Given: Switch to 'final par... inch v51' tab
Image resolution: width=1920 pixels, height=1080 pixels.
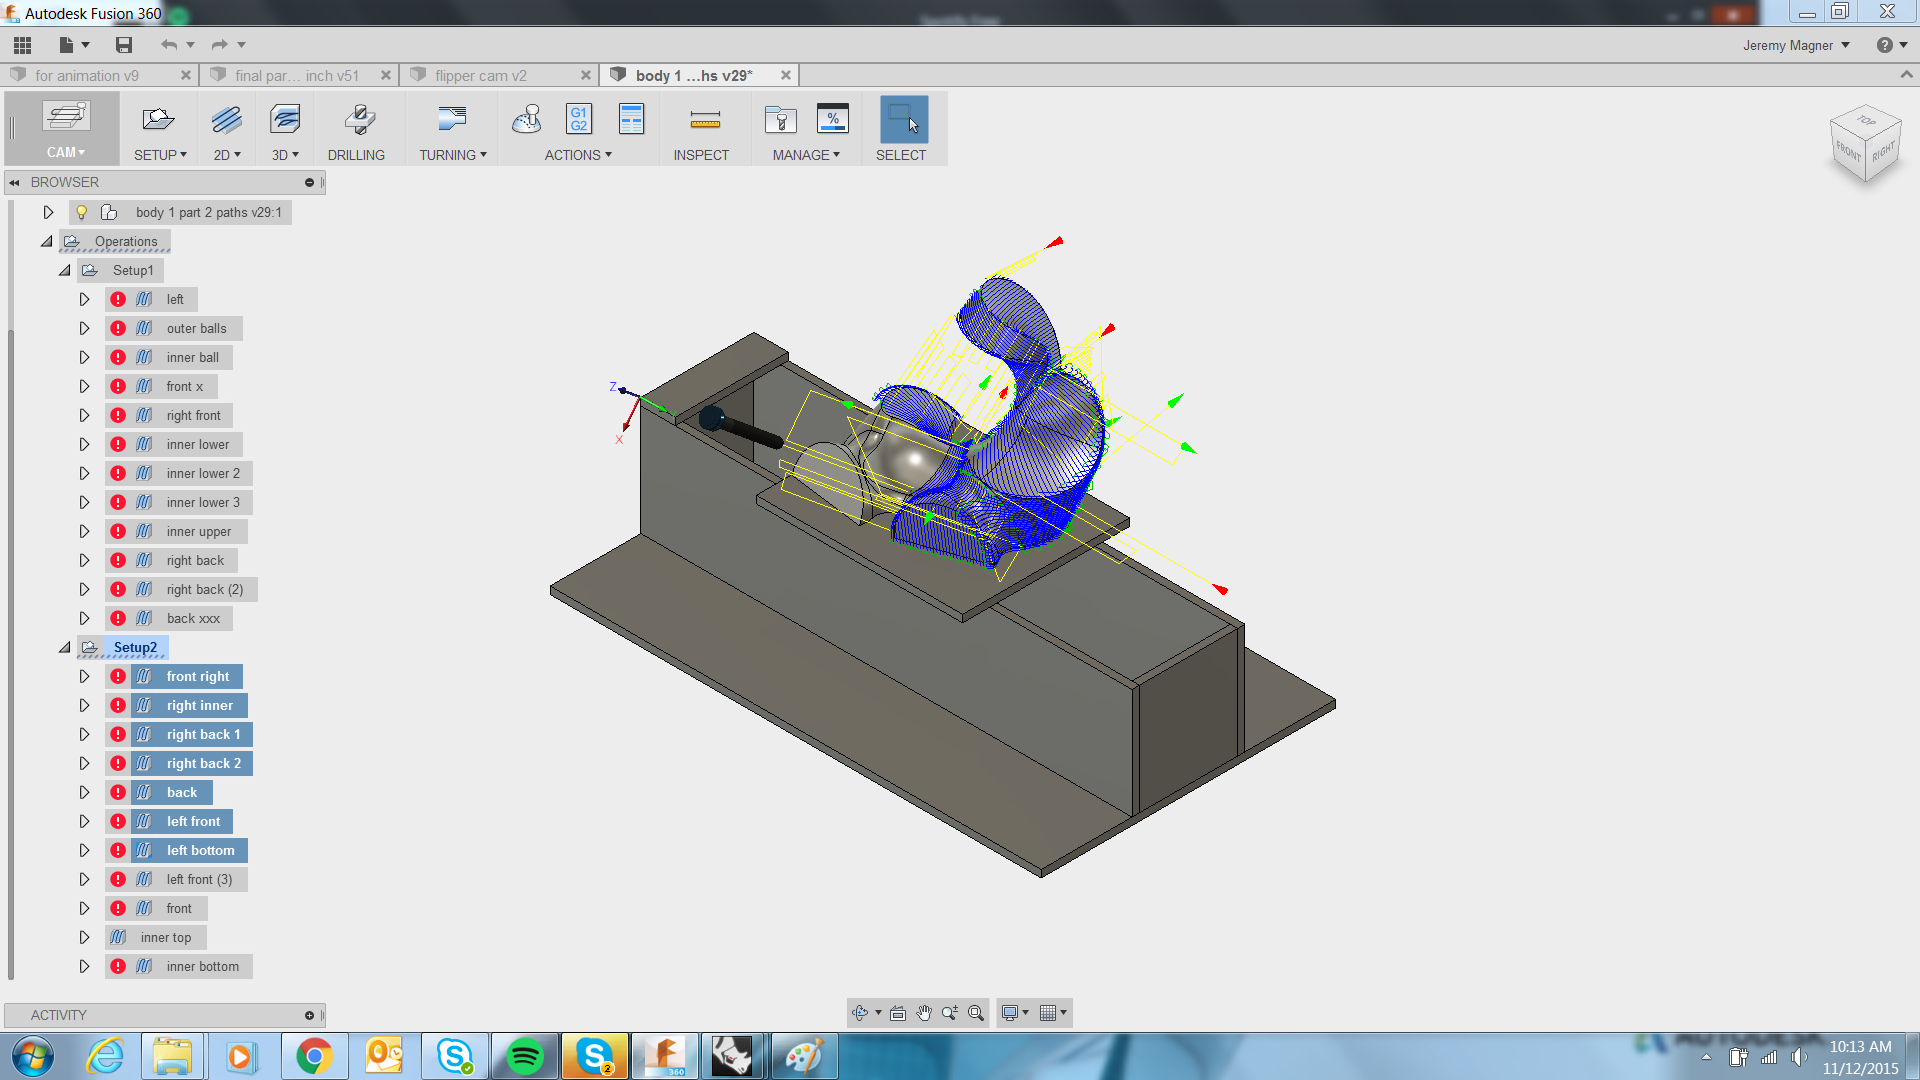Looking at the screenshot, I should pos(297,75).
